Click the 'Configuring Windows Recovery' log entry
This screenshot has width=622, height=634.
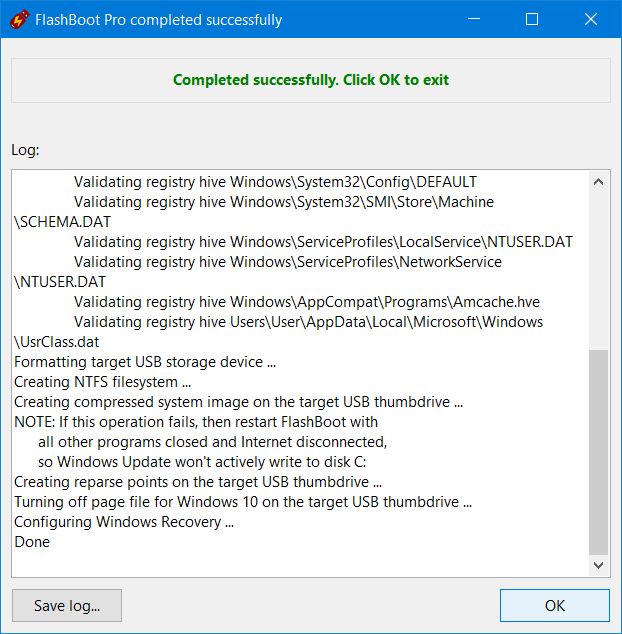[124, 522]
